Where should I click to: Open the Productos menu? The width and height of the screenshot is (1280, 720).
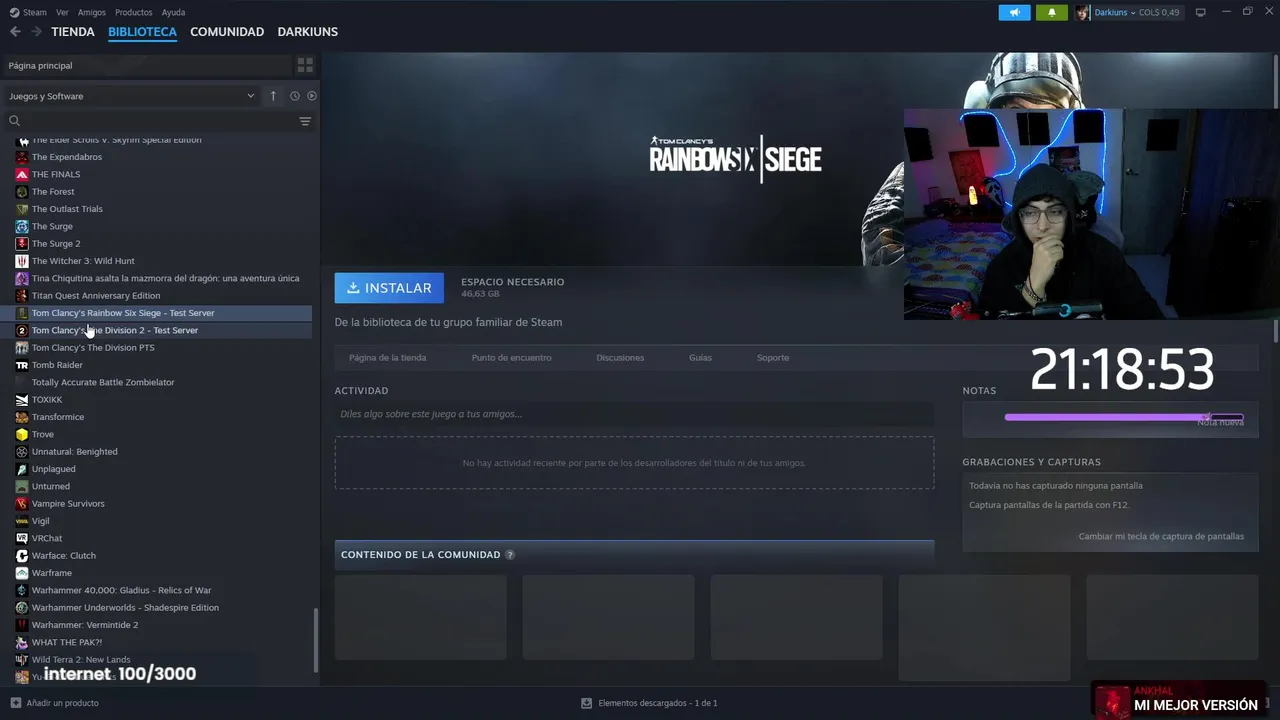[x=134, y=12]
